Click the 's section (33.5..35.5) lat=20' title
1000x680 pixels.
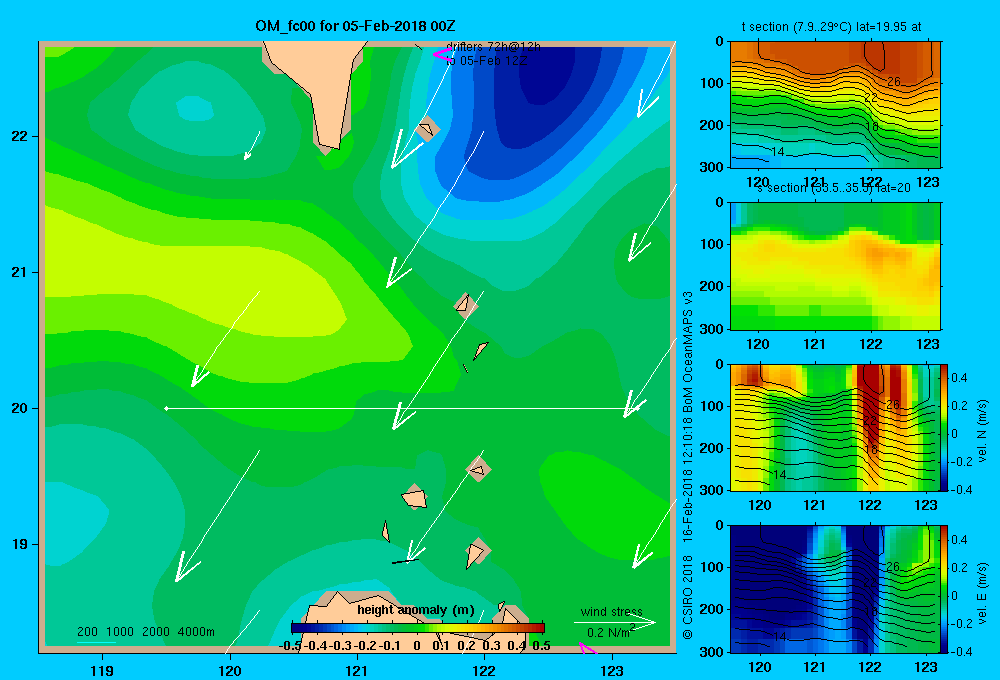[x=833, y=188]
